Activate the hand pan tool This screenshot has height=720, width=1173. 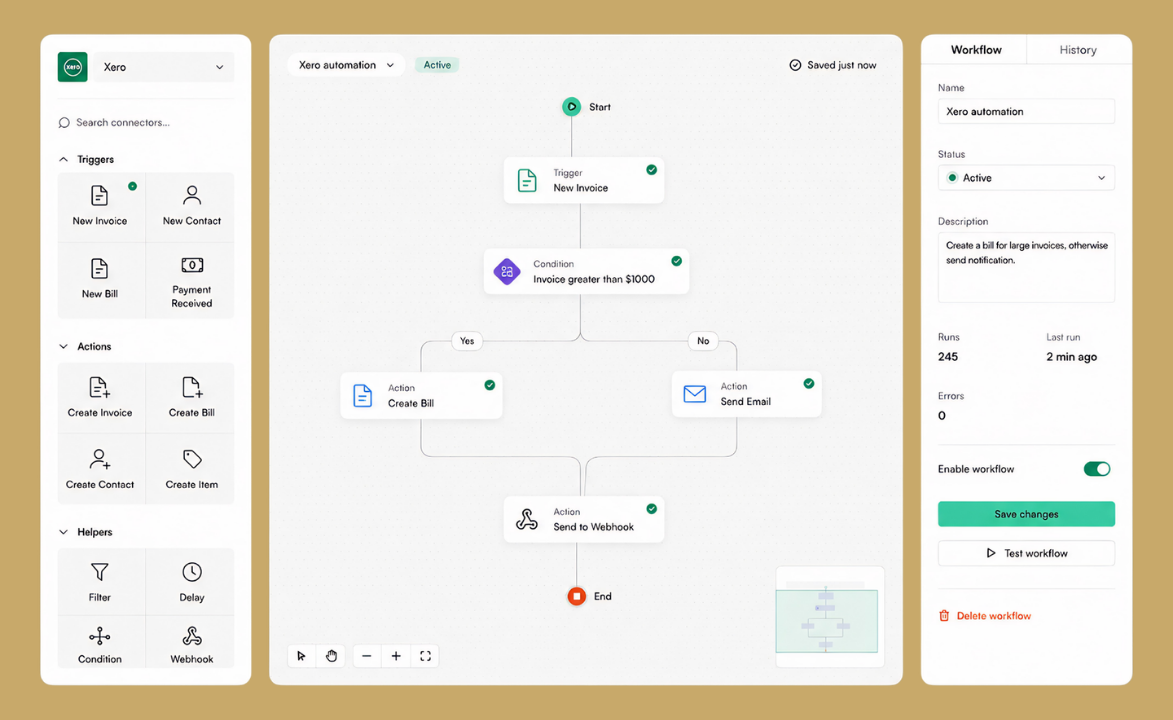click(x=331, y=656)
